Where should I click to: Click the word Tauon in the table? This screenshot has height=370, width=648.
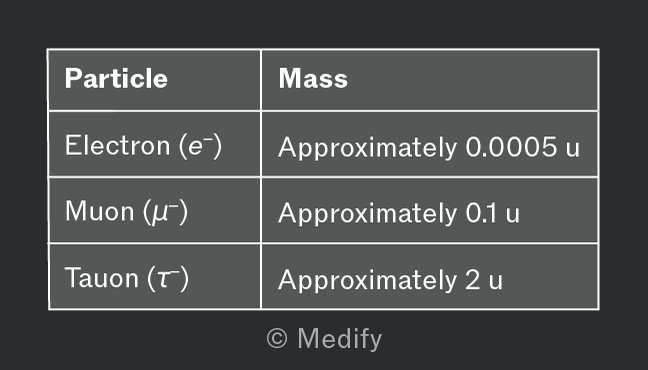(102, 277)
